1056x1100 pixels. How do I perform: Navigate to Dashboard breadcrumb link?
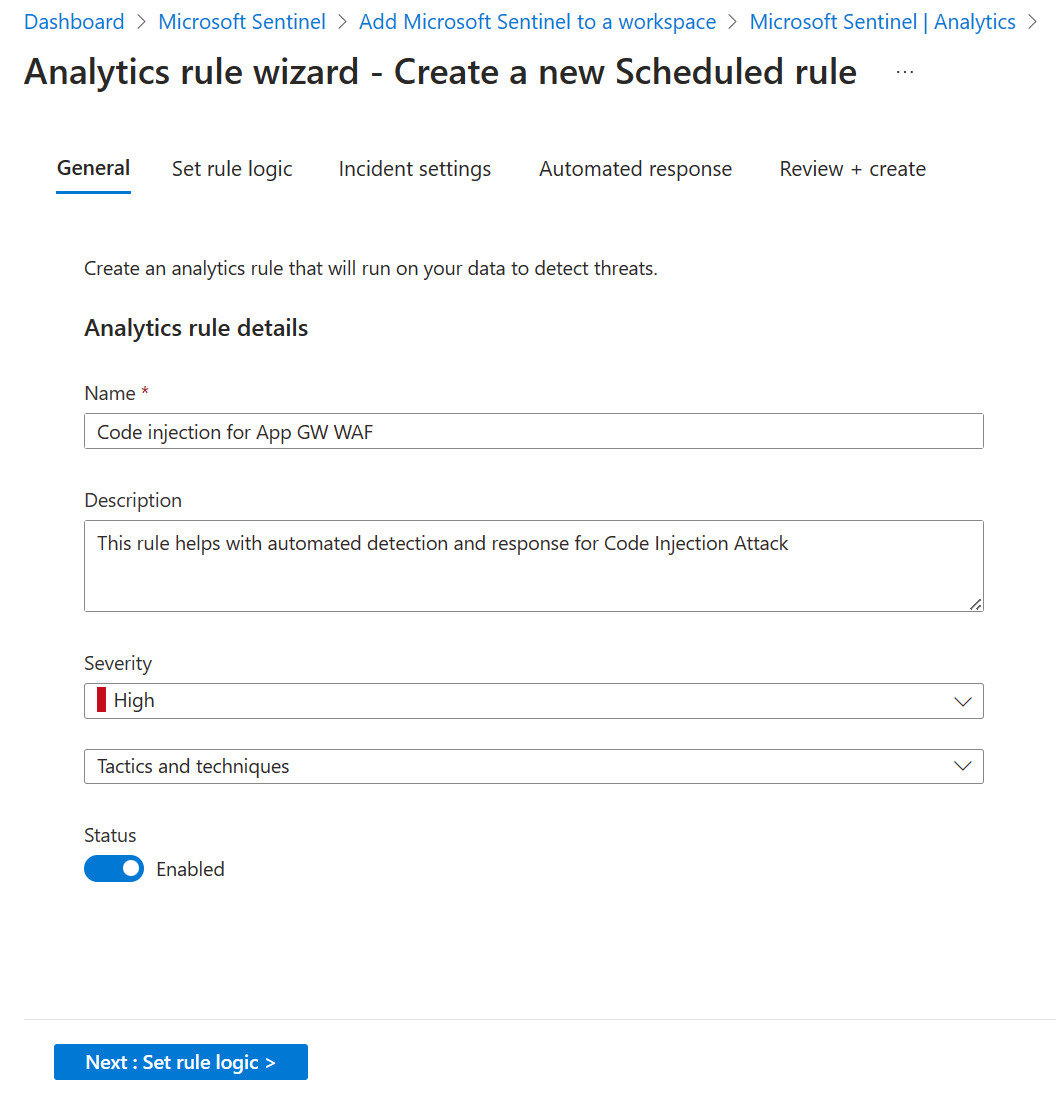74,22
